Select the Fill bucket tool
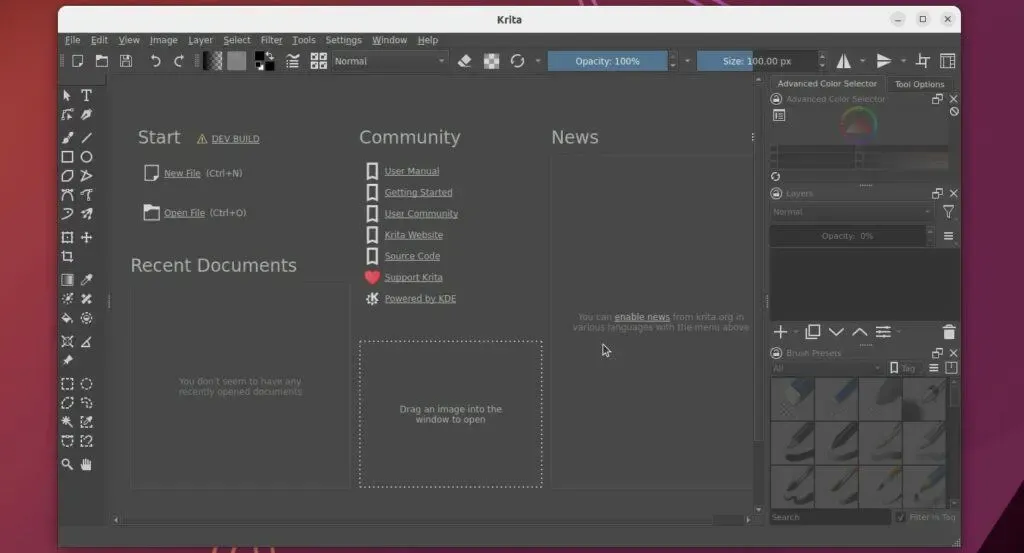 coord(67,319)
